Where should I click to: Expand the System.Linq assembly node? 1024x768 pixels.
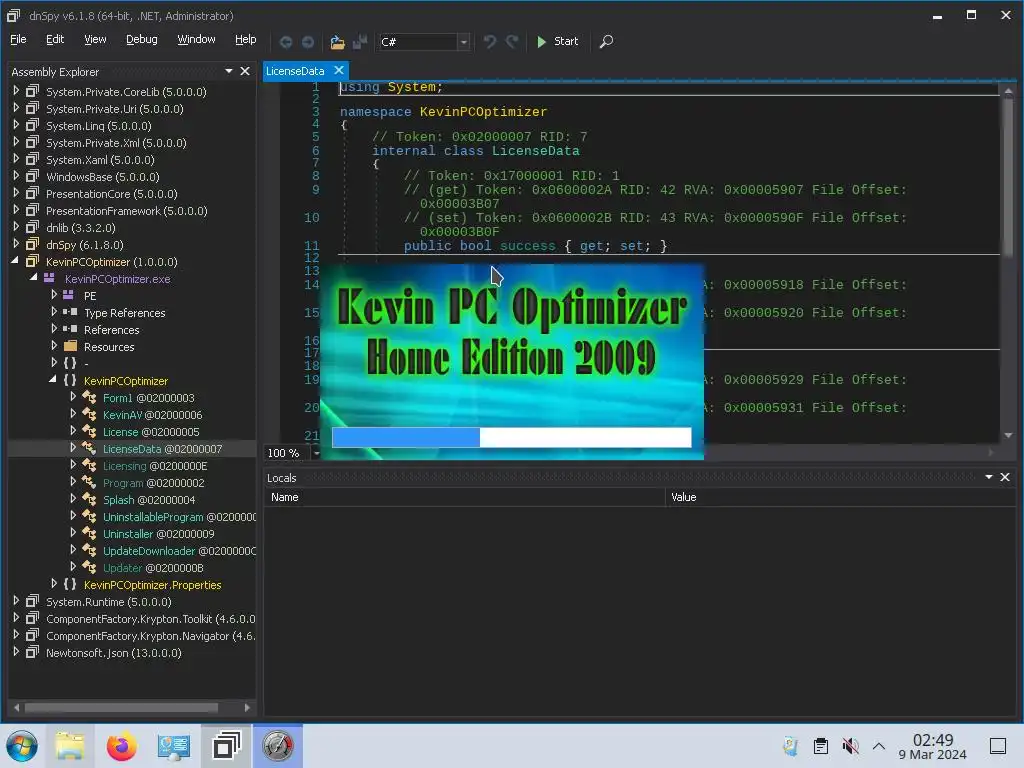(x=16, y=125)
